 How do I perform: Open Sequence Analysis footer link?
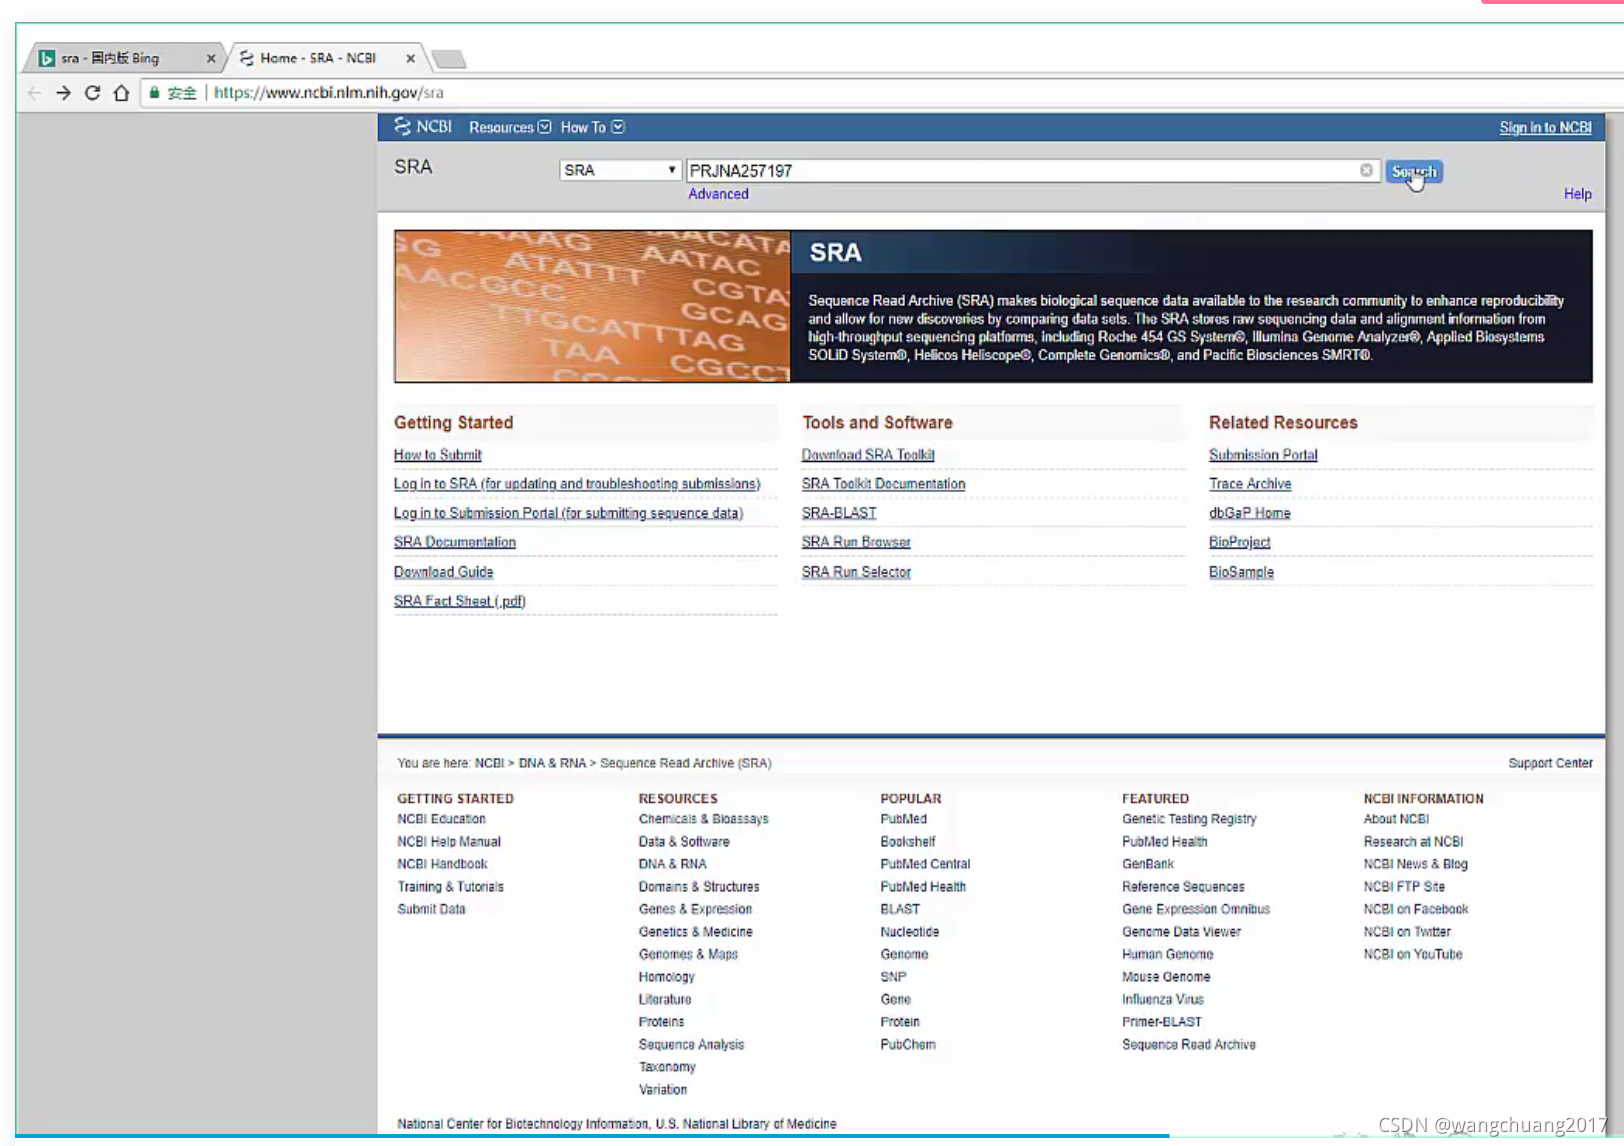pyautogui.click(x=691, y=1045)
